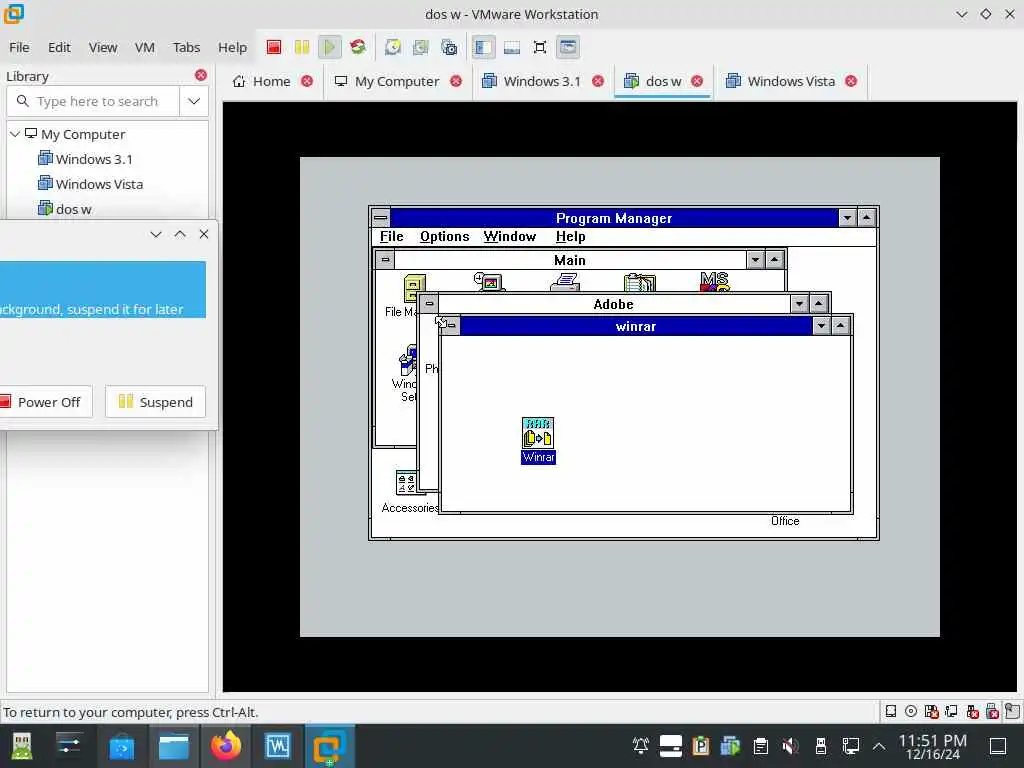This screenshot has width=1024, height=768.
Task: Open the Main window control menu box
Action: click(x=385, y=260)
